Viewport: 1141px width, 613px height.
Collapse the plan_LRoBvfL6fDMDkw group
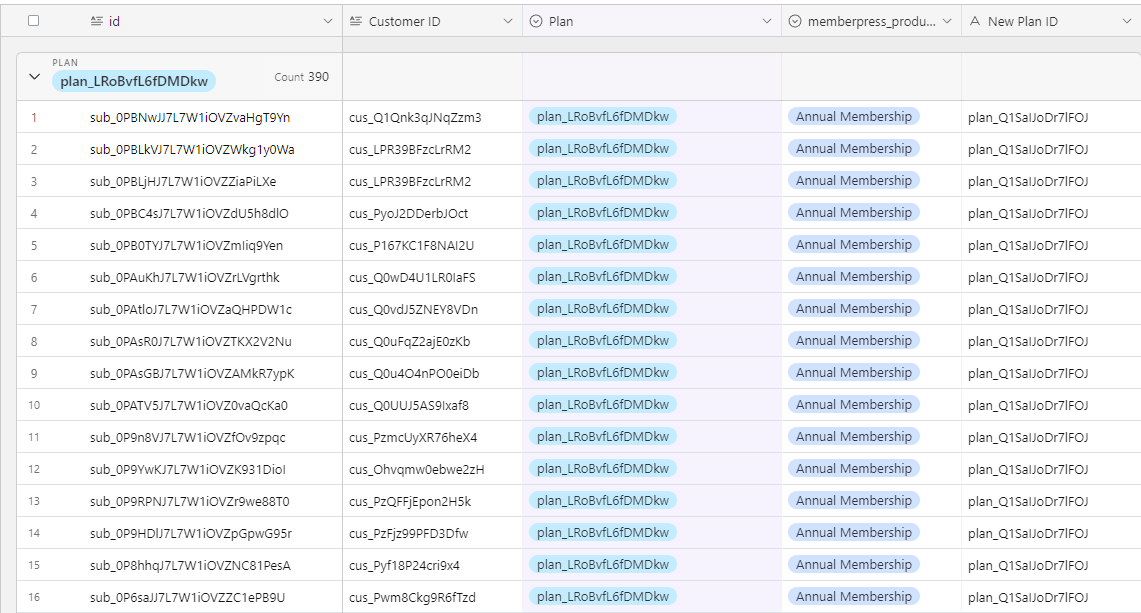point(34,77)
